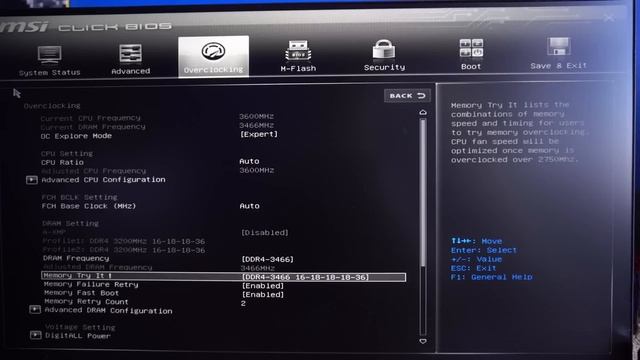The width and height of the screenshot is (640, 360).
Task: Select the Memory Try It ! label
Action: tap(77, 276)
